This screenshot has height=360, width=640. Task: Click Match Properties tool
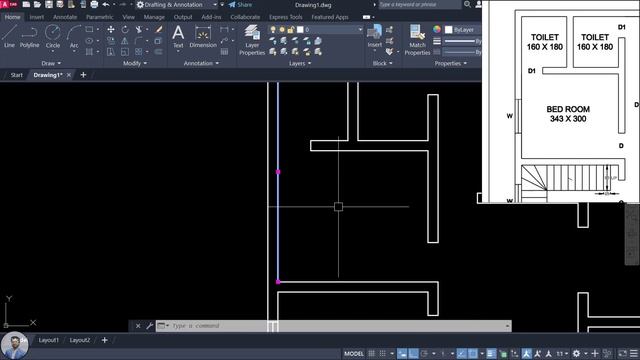(417, 40)
